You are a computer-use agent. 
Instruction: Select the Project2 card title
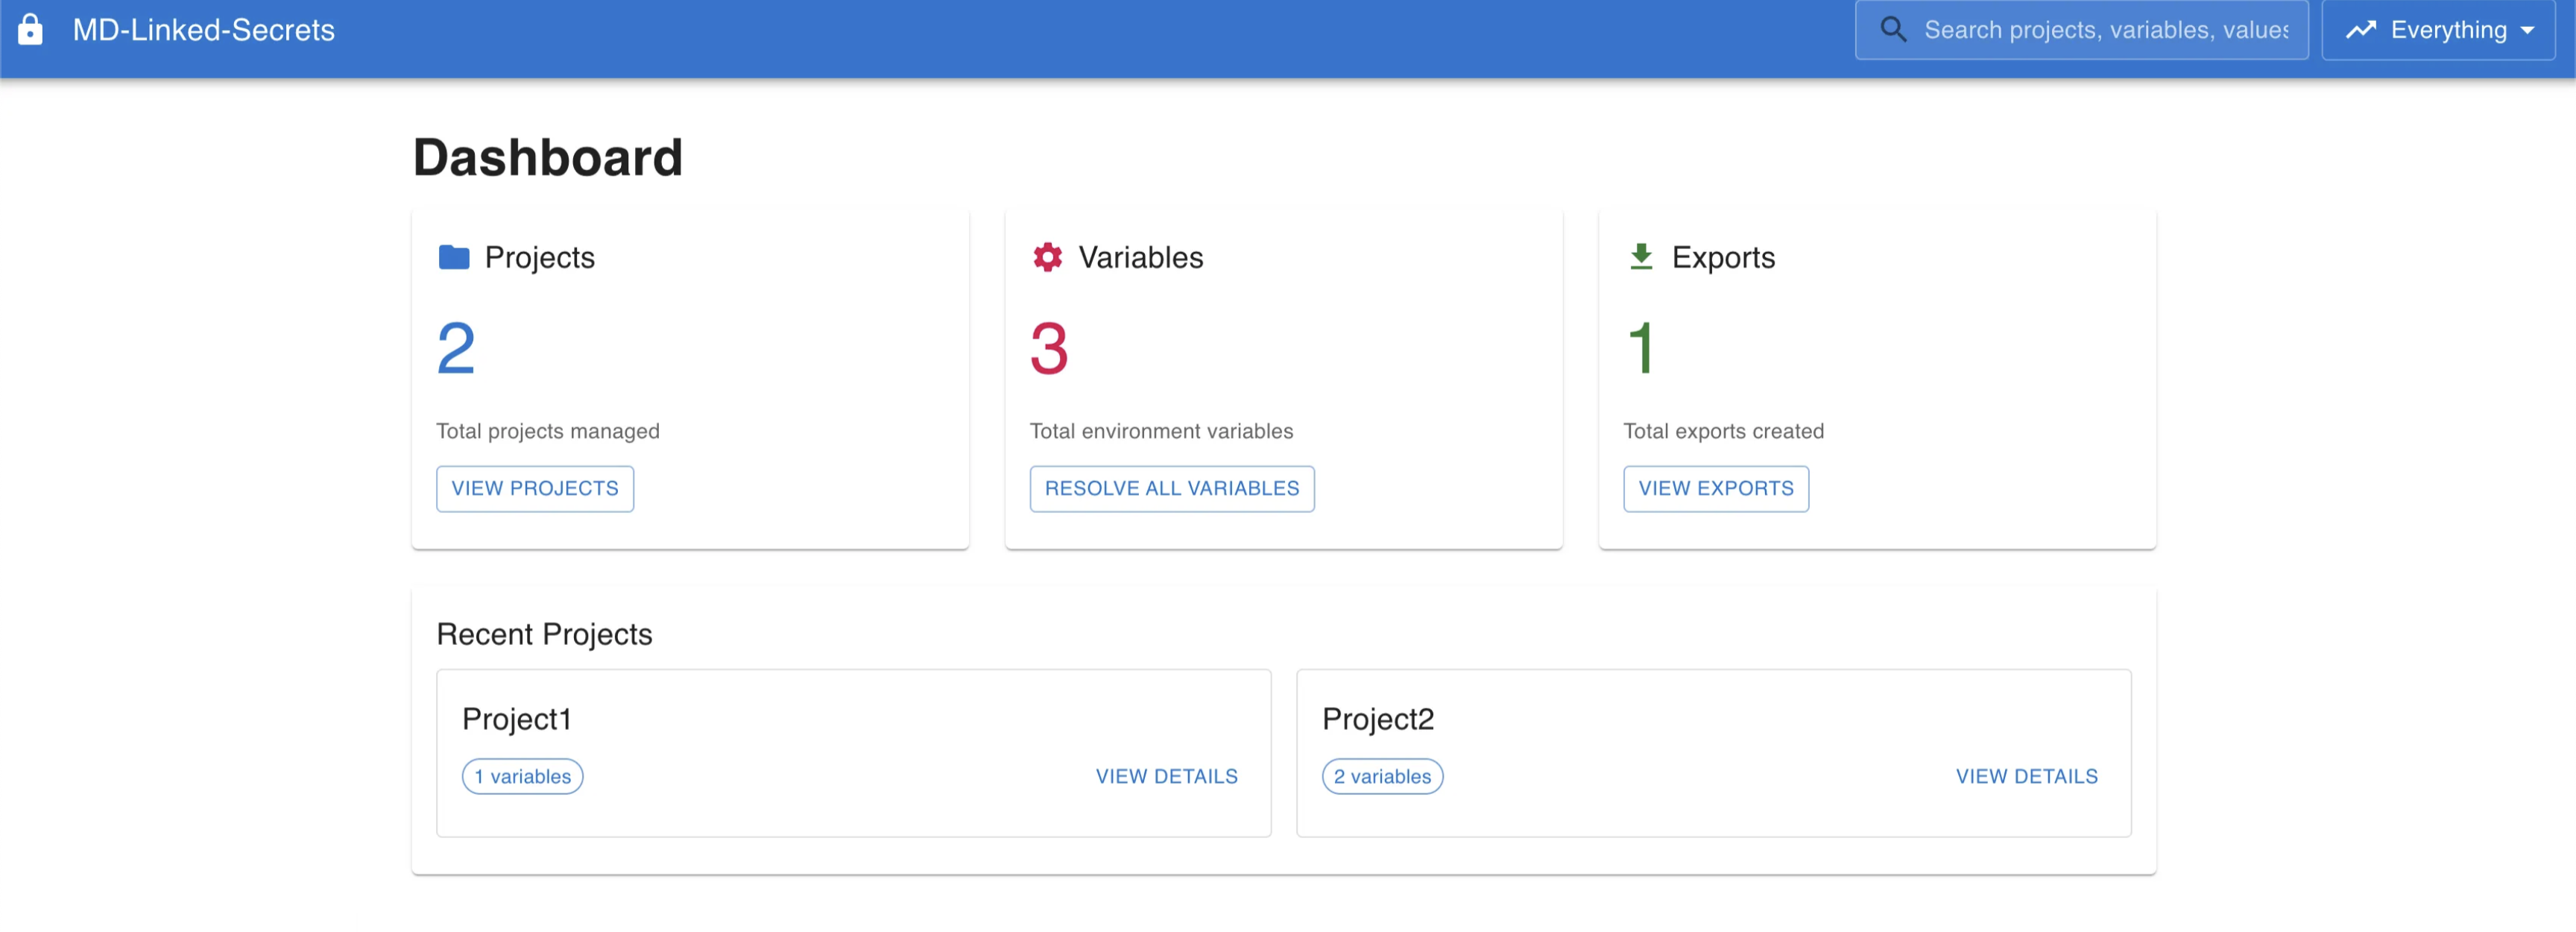tap(1378, 720)
